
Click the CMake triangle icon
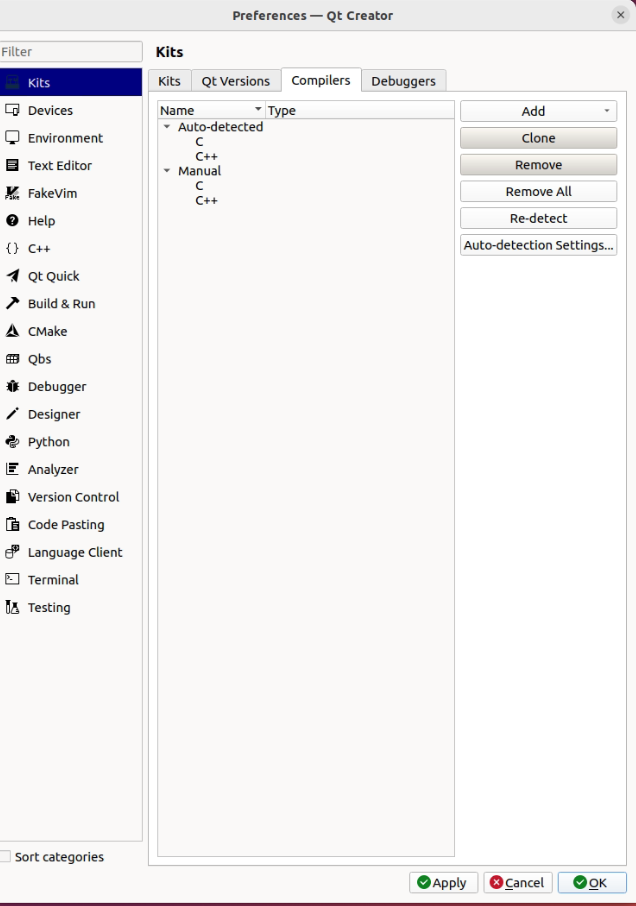click(12, 331)
